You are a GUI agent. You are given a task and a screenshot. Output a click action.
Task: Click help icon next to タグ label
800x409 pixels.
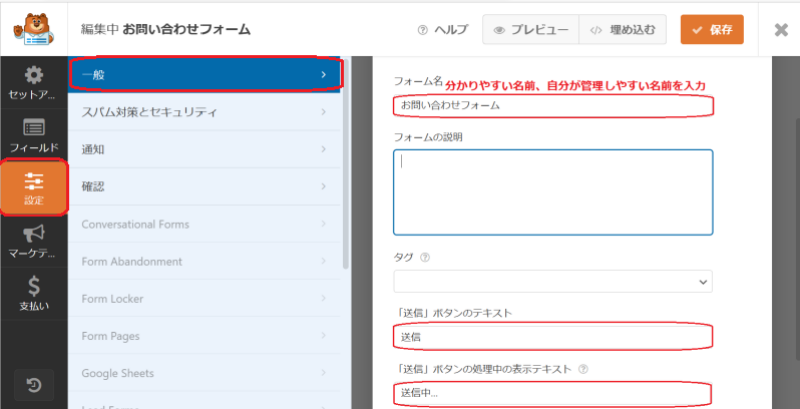[x=424, y=258]
